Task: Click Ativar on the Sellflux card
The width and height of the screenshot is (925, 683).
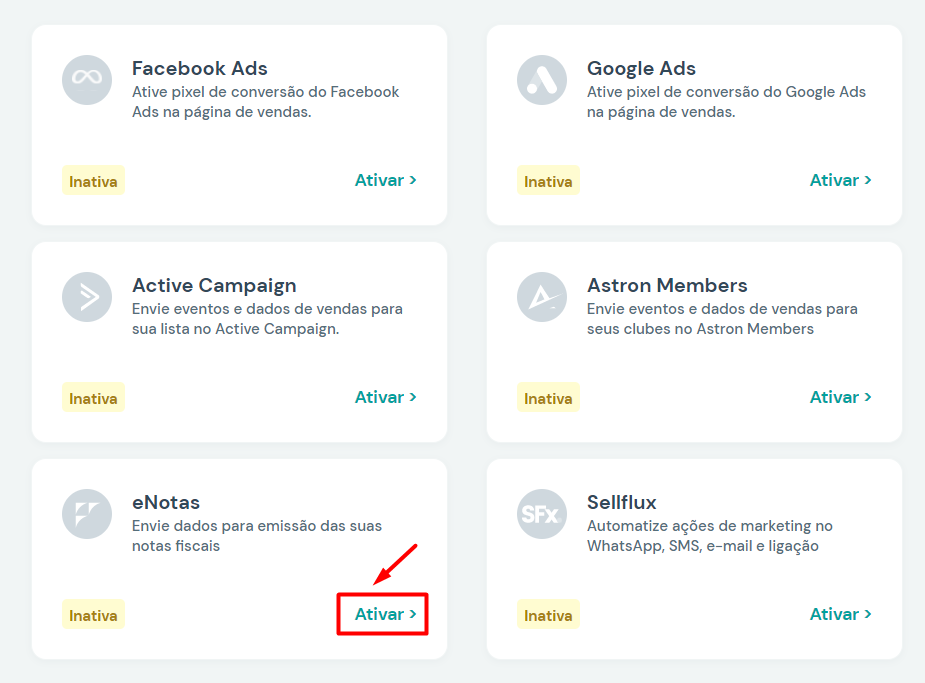Action: coord(841,614)
